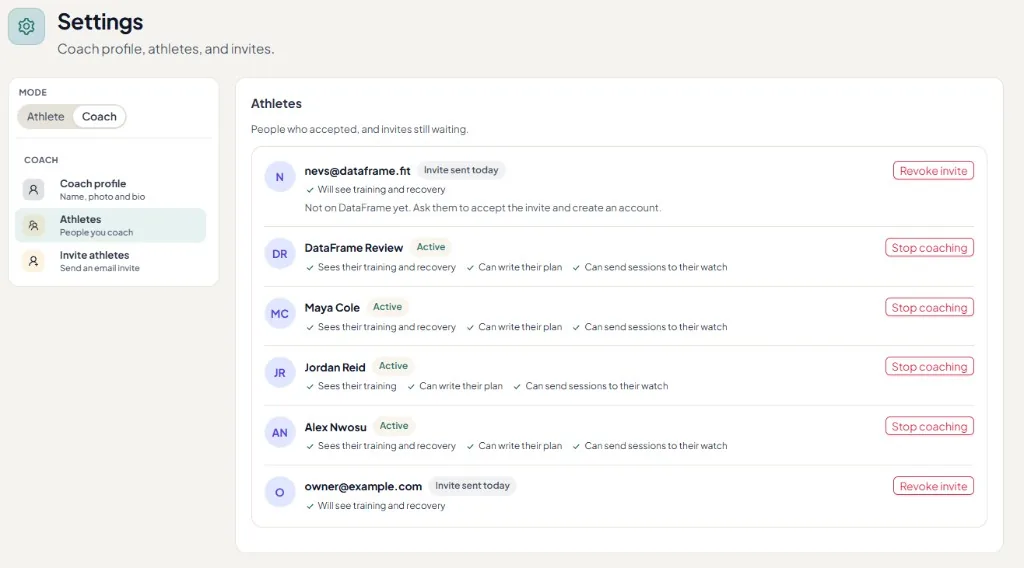Click the O avatar for owner@example.com
Image resolution: width=1024 pixels, height=568 pixels.
coord(280,492)
